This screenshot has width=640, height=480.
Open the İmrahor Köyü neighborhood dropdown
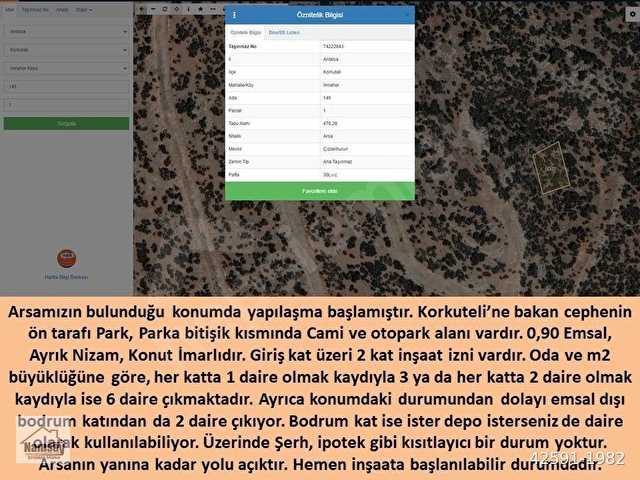point(67,68)
